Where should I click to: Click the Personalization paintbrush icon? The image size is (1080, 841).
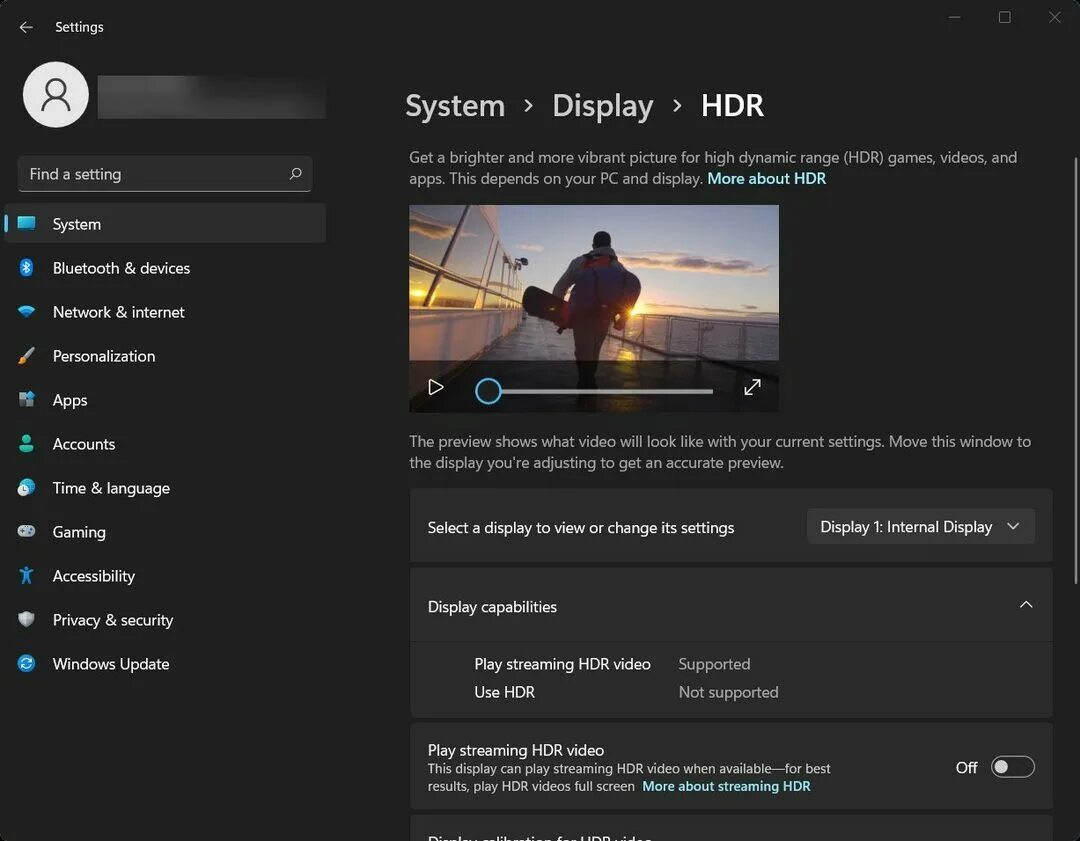[26, 355]
